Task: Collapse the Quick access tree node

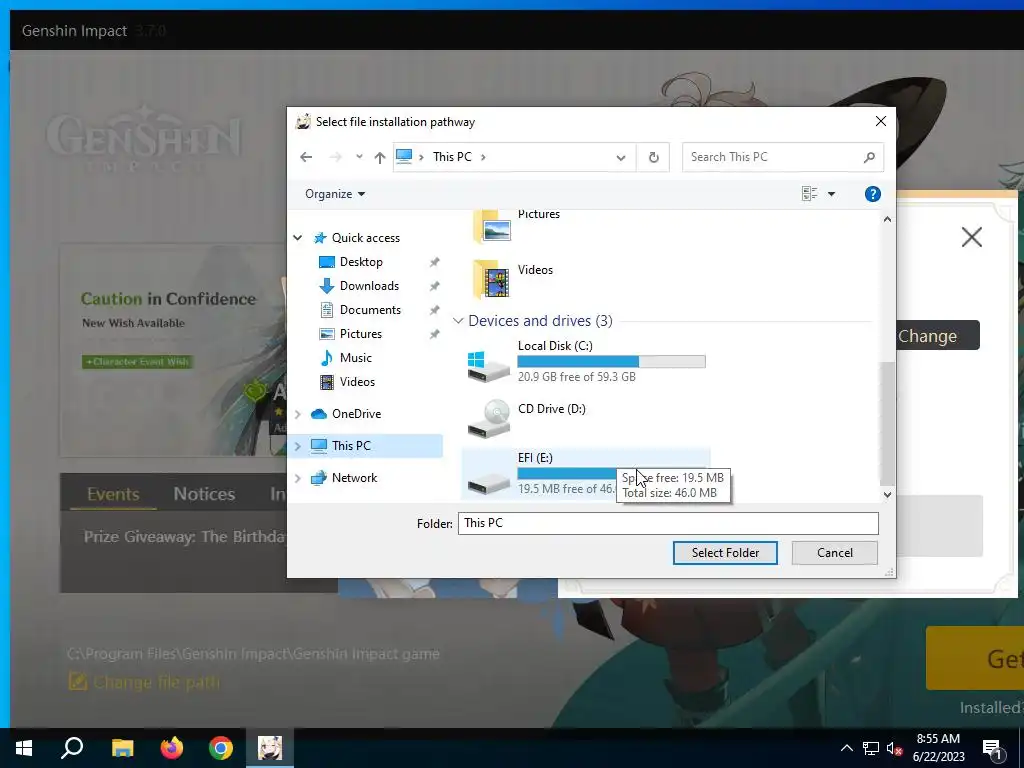Action: pos(298,238)
